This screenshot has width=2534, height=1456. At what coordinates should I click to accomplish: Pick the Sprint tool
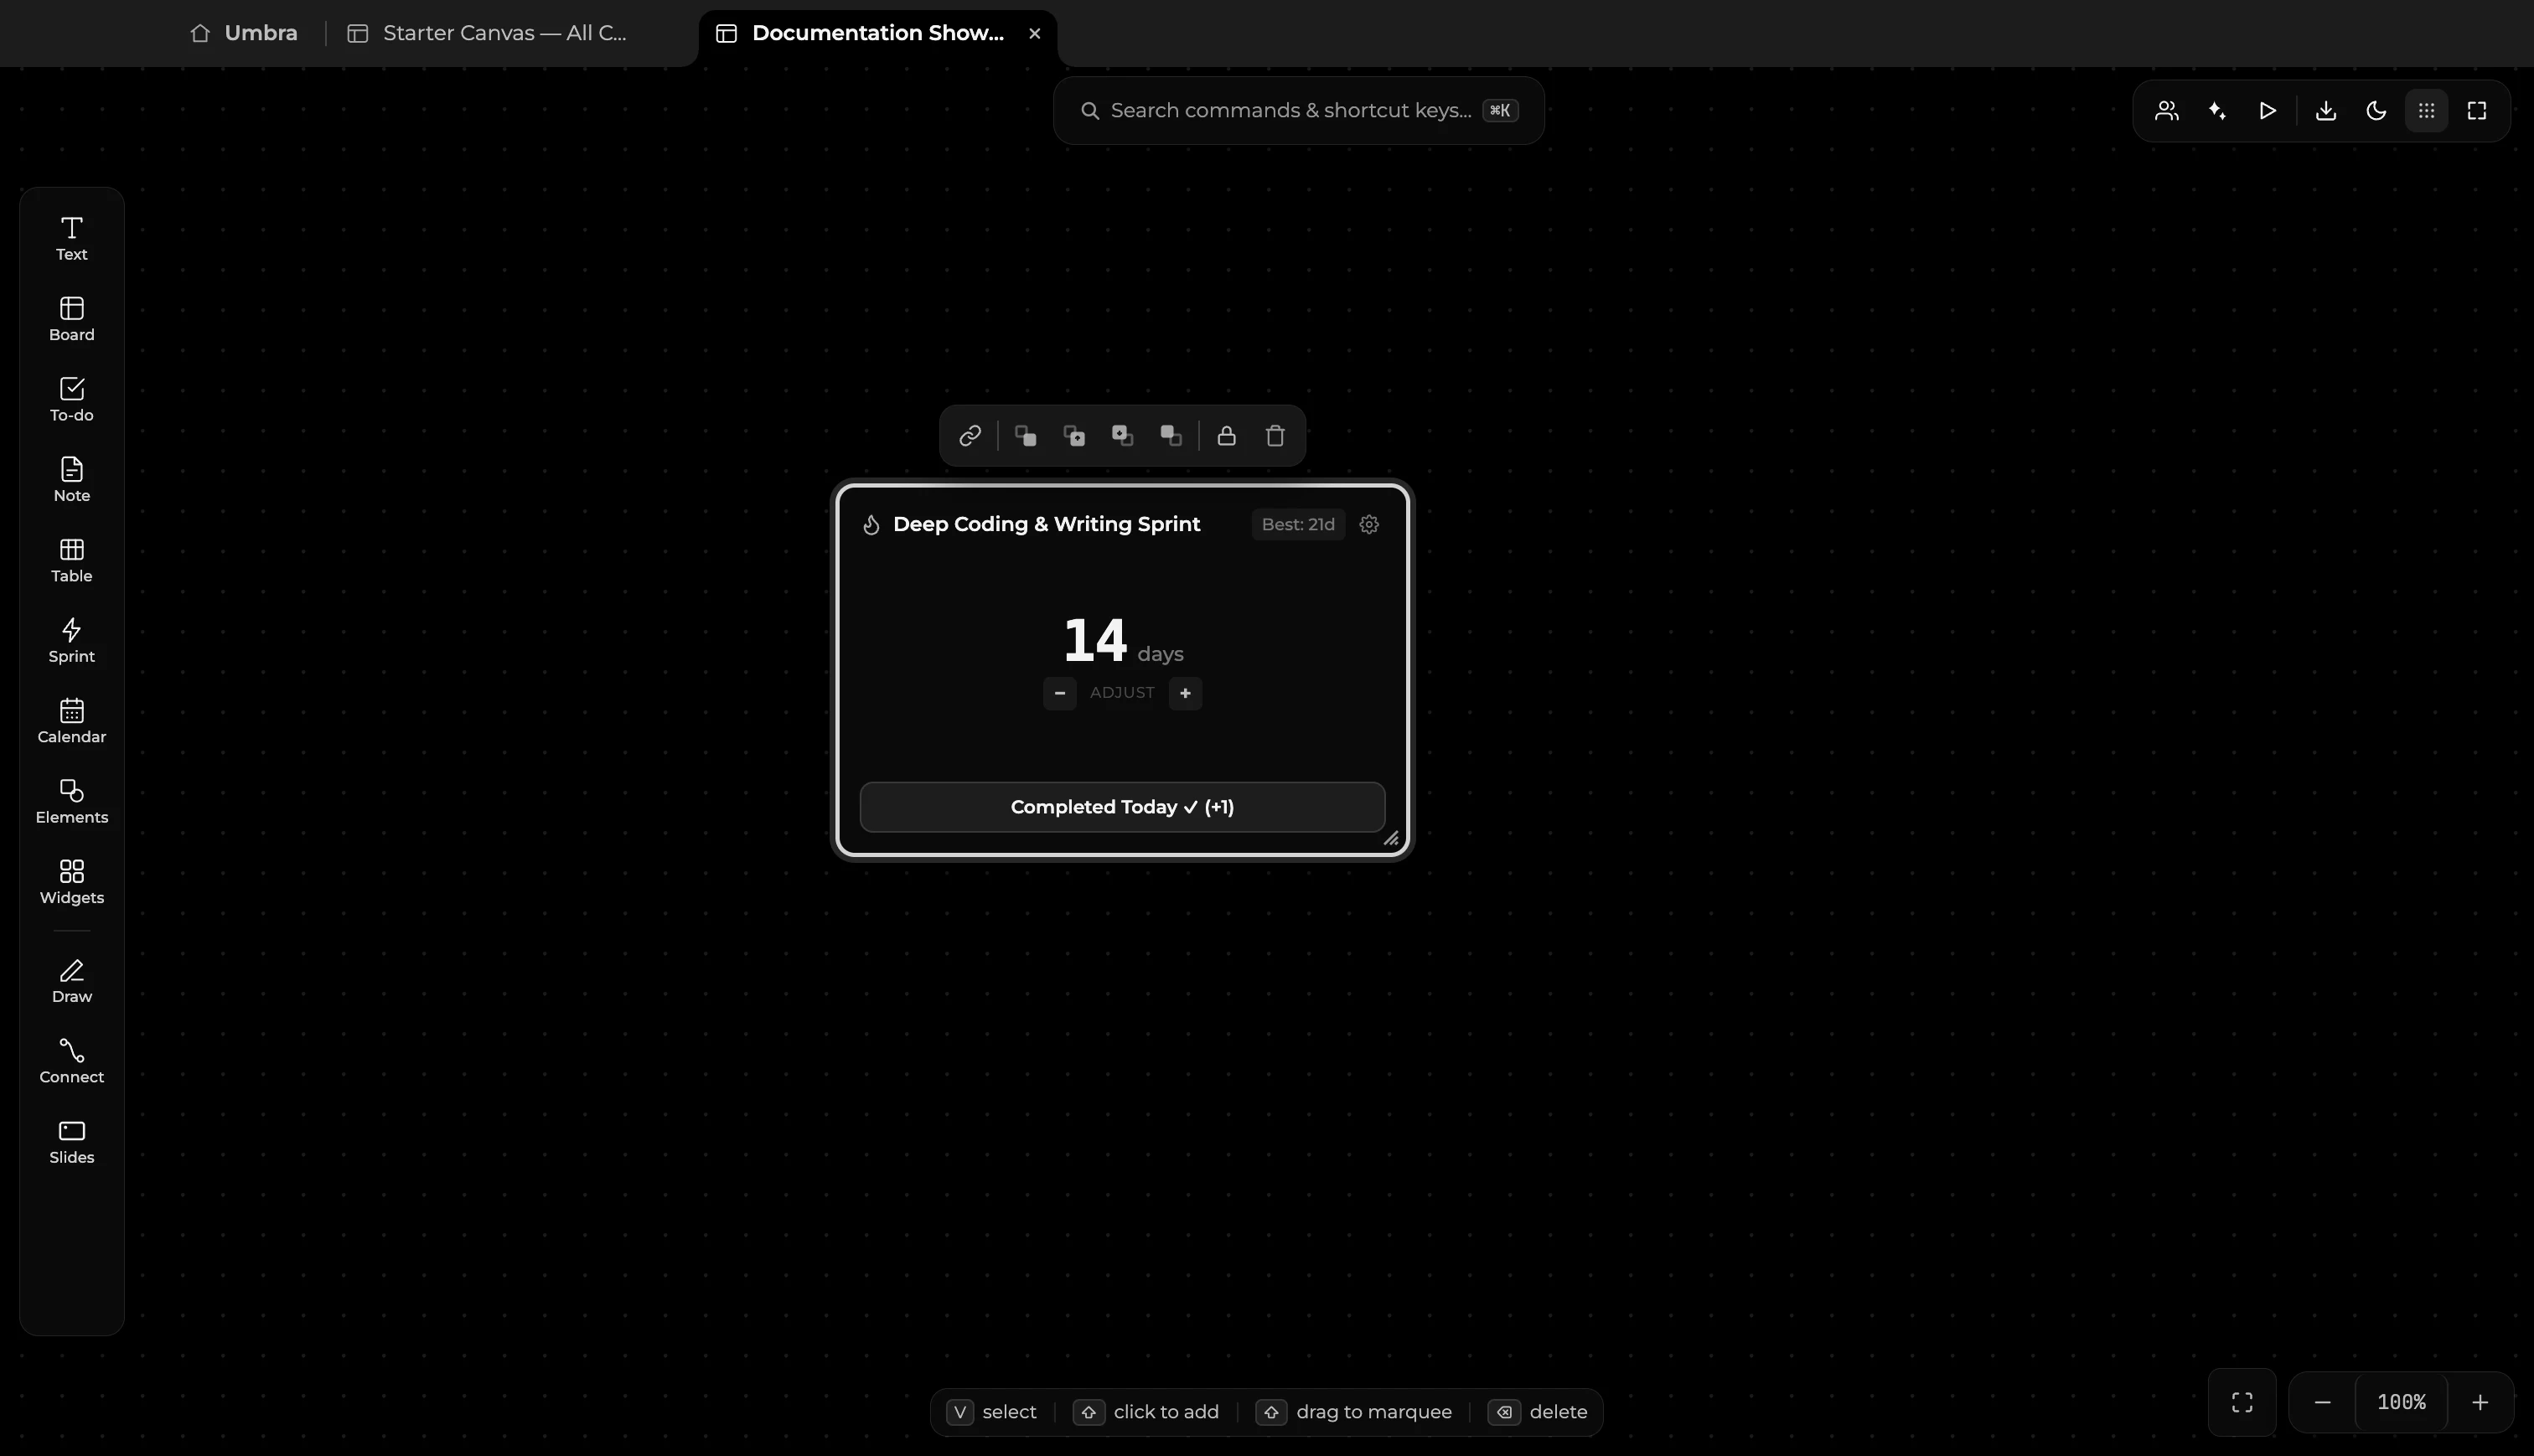71,641
